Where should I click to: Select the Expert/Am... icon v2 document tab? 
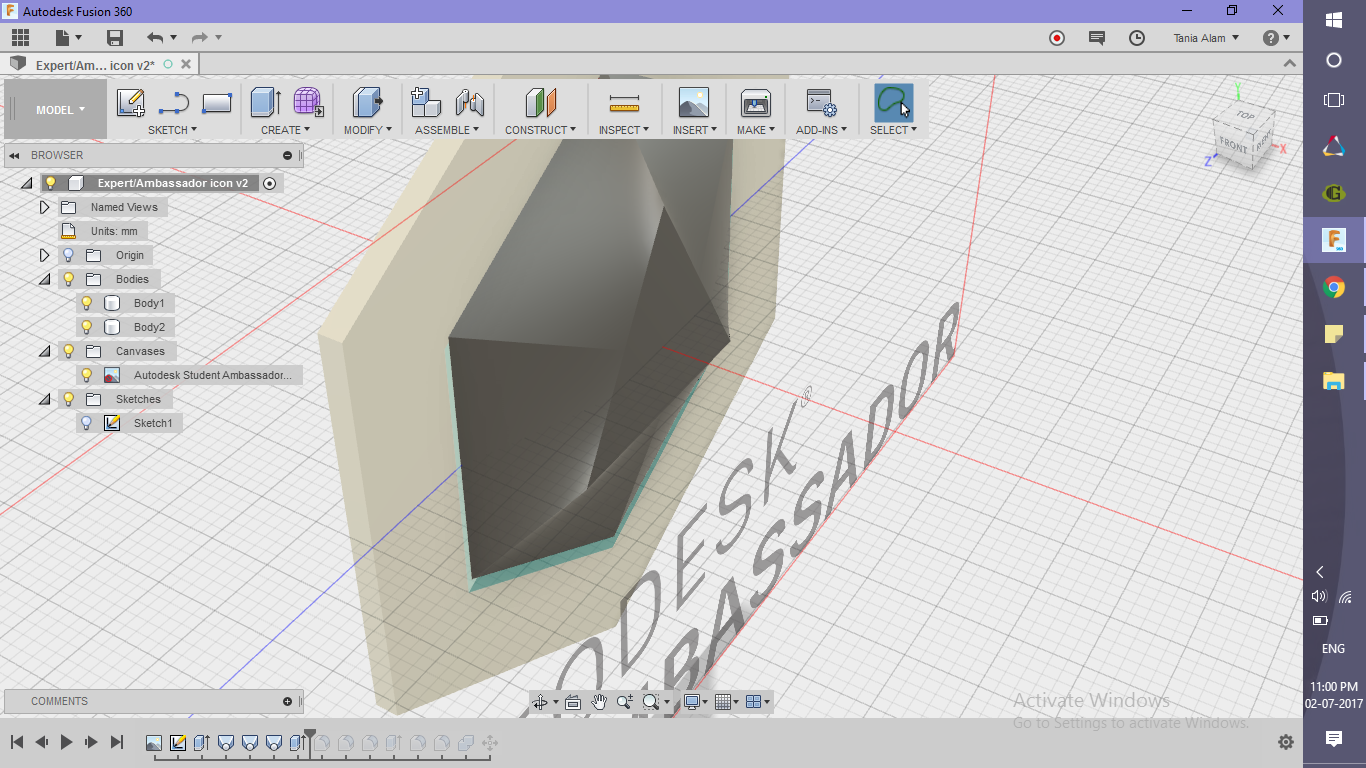point(95,65)
